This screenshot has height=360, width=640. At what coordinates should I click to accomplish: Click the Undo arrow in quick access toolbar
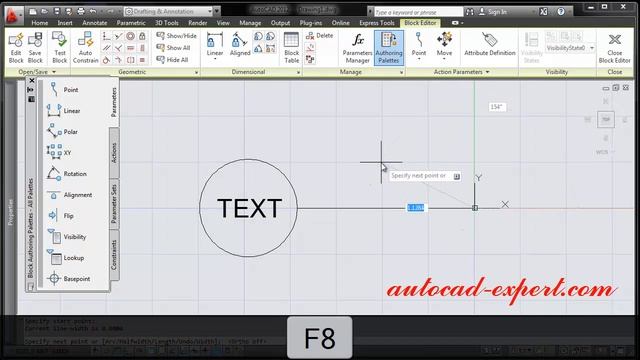(x=93, y=11)
